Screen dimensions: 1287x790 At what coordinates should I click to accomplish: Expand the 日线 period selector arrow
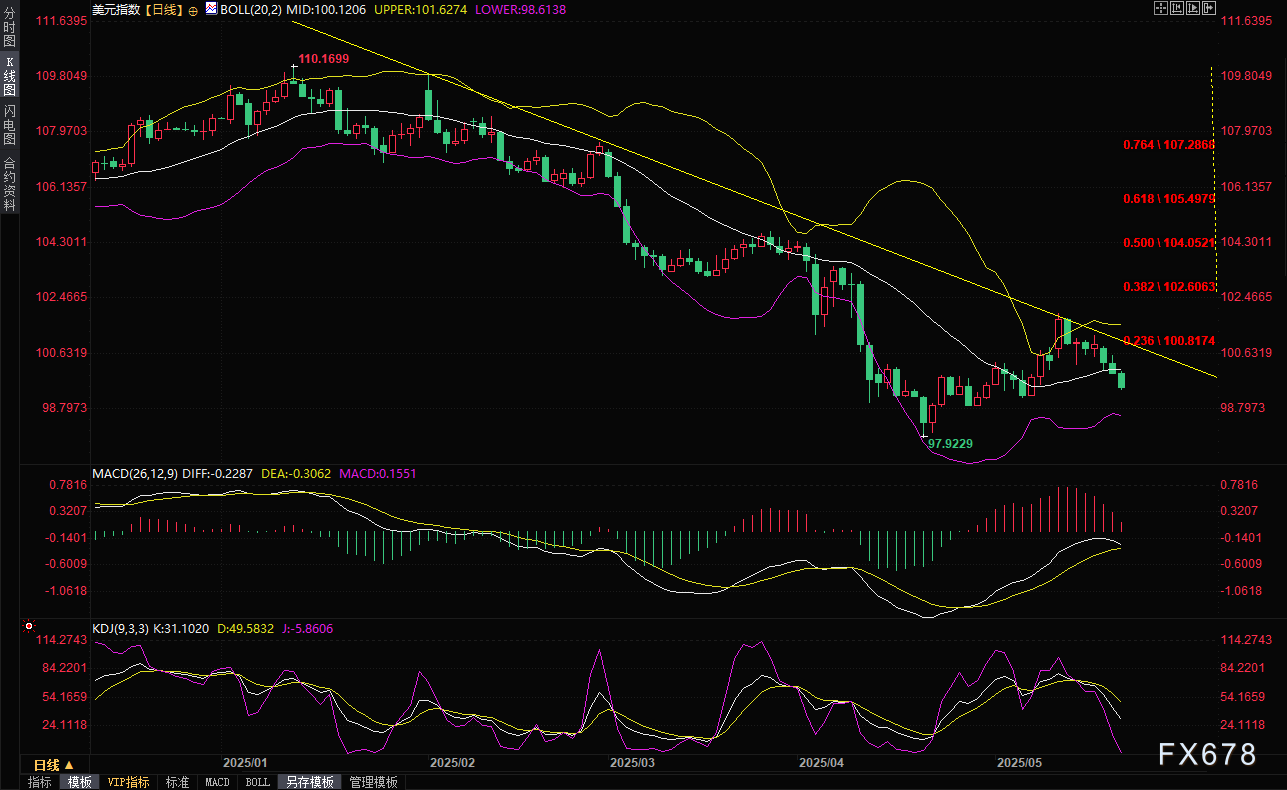coord(69,764)
